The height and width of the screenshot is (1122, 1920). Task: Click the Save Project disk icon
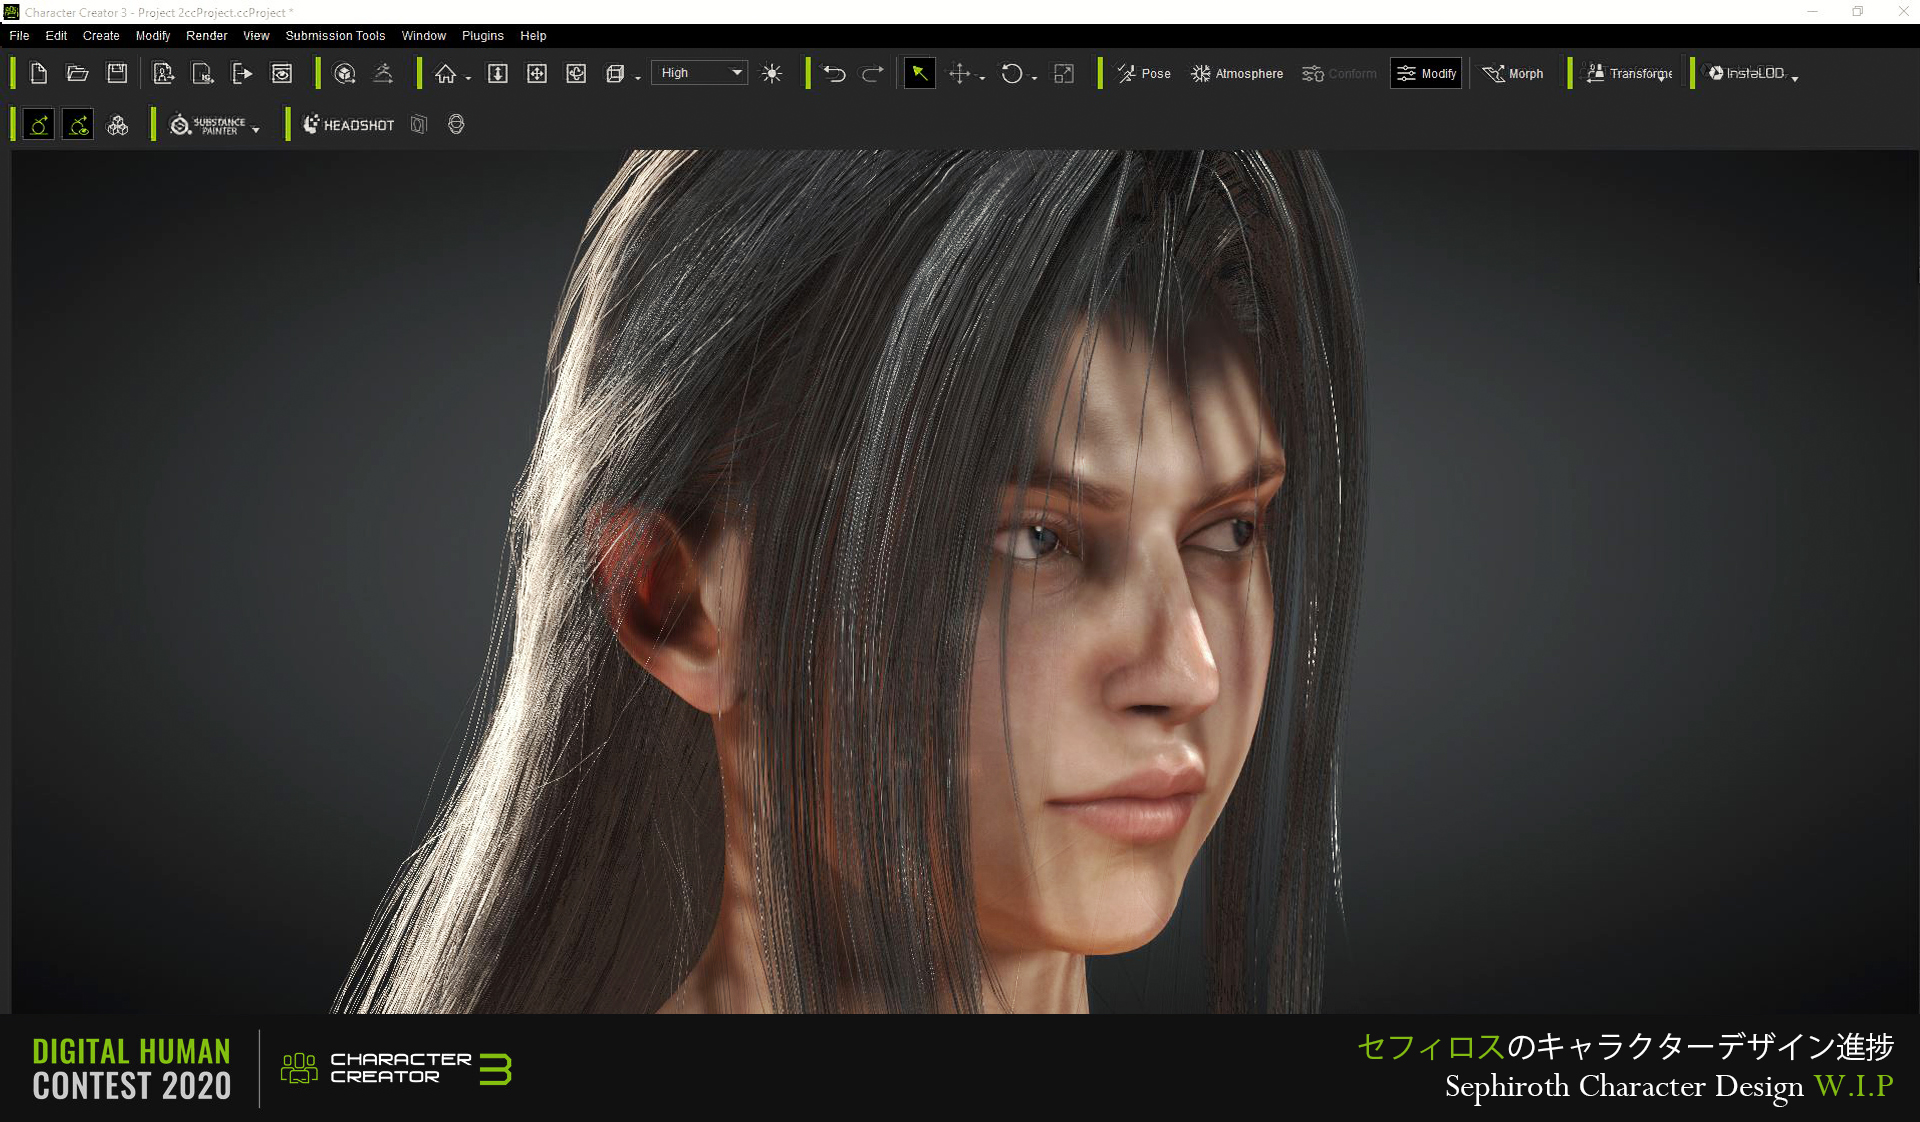click(x=117, y=73)
